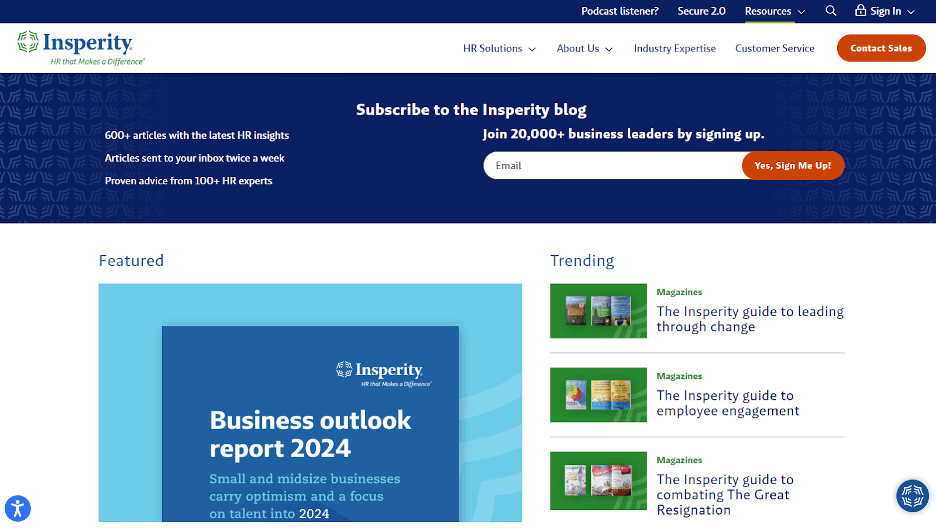Open the Customer Service menu item
This screenshot has width=936, height=528.
click(774, 48)
